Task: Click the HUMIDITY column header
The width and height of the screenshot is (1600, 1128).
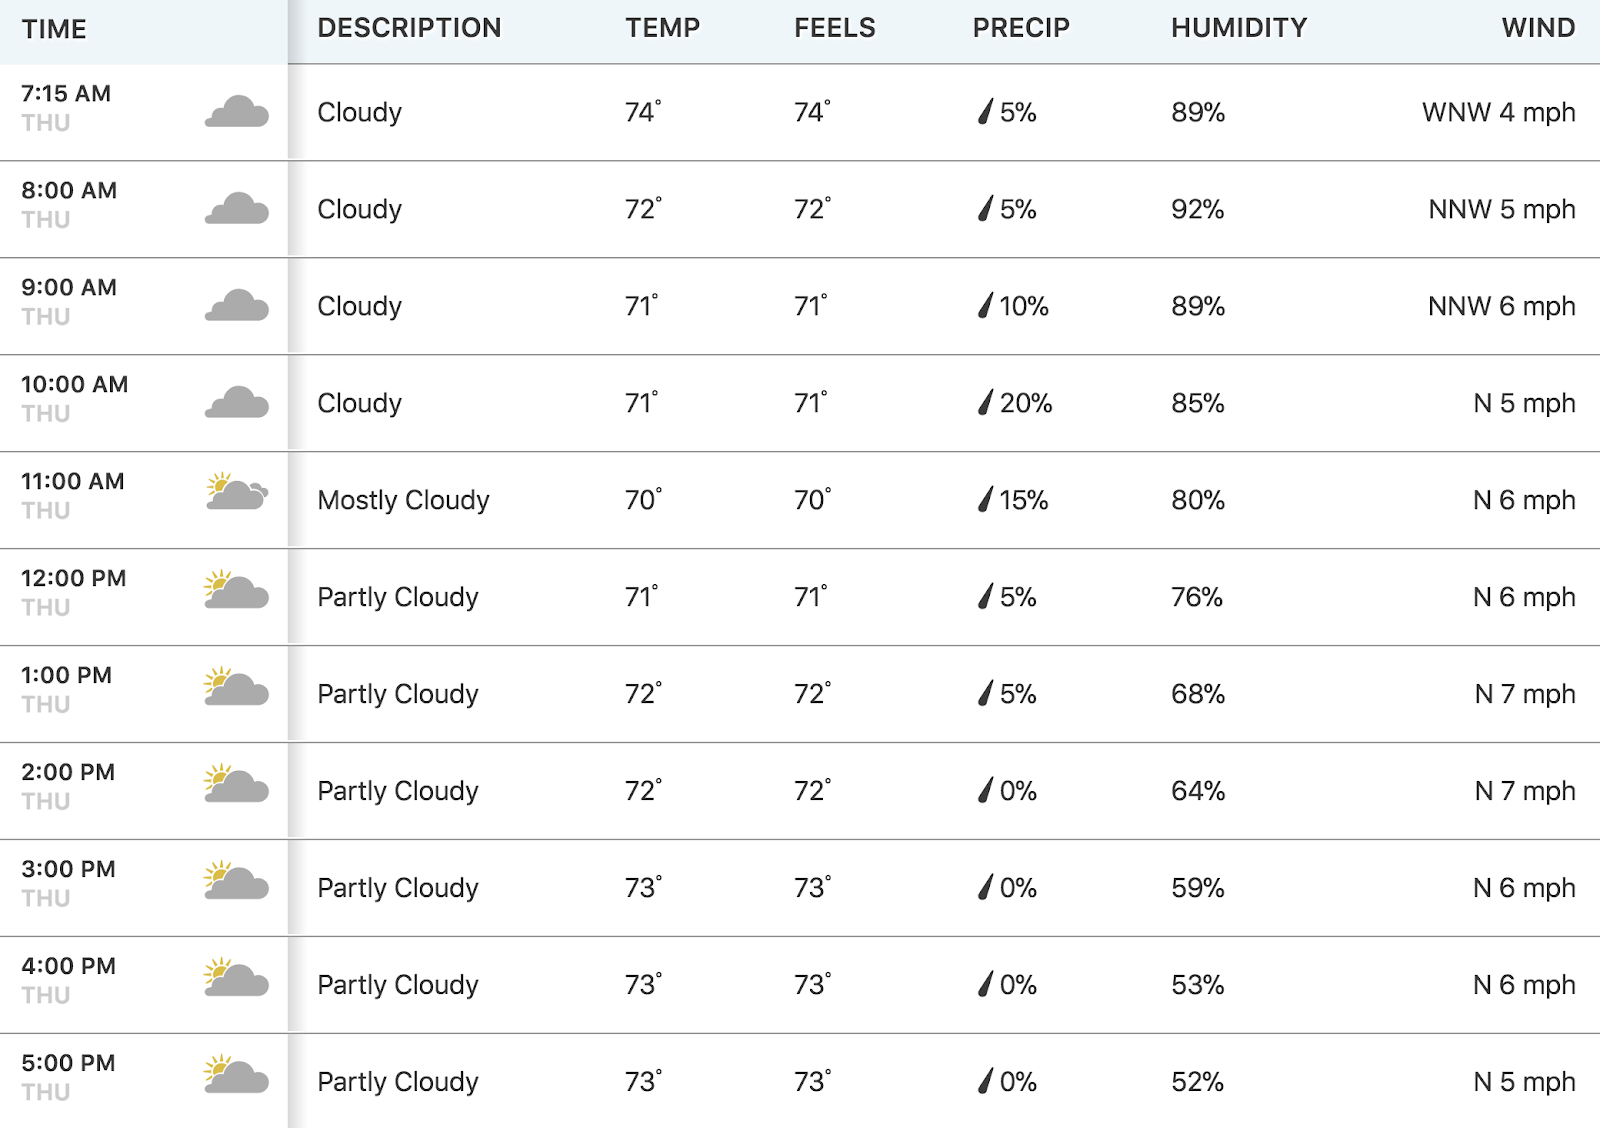Action: pos(1239,28)
